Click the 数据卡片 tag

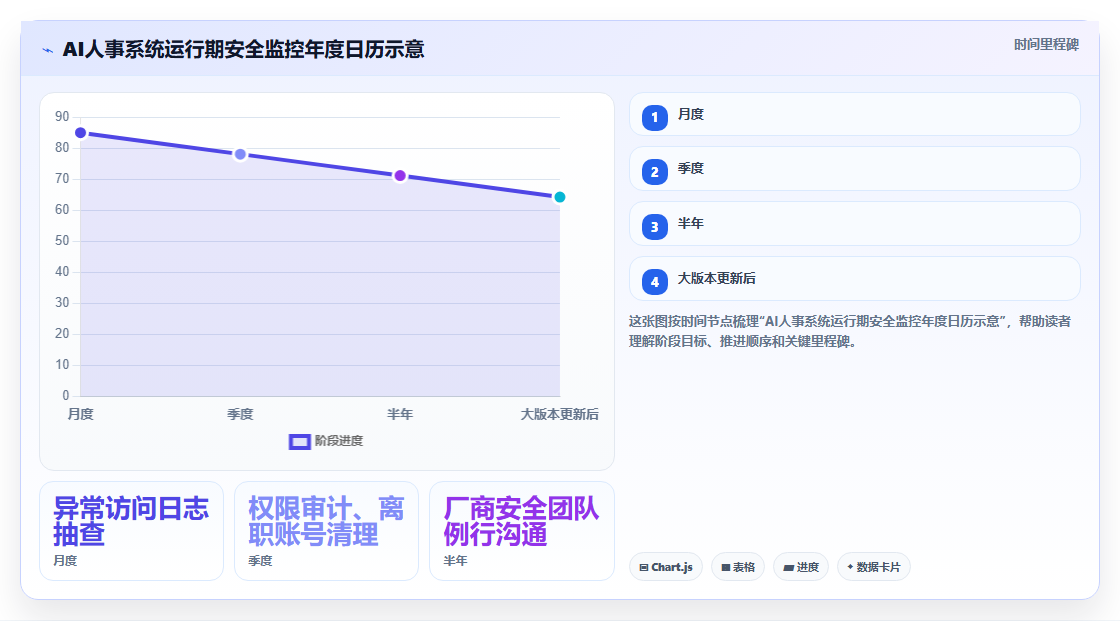pos(874,567)
